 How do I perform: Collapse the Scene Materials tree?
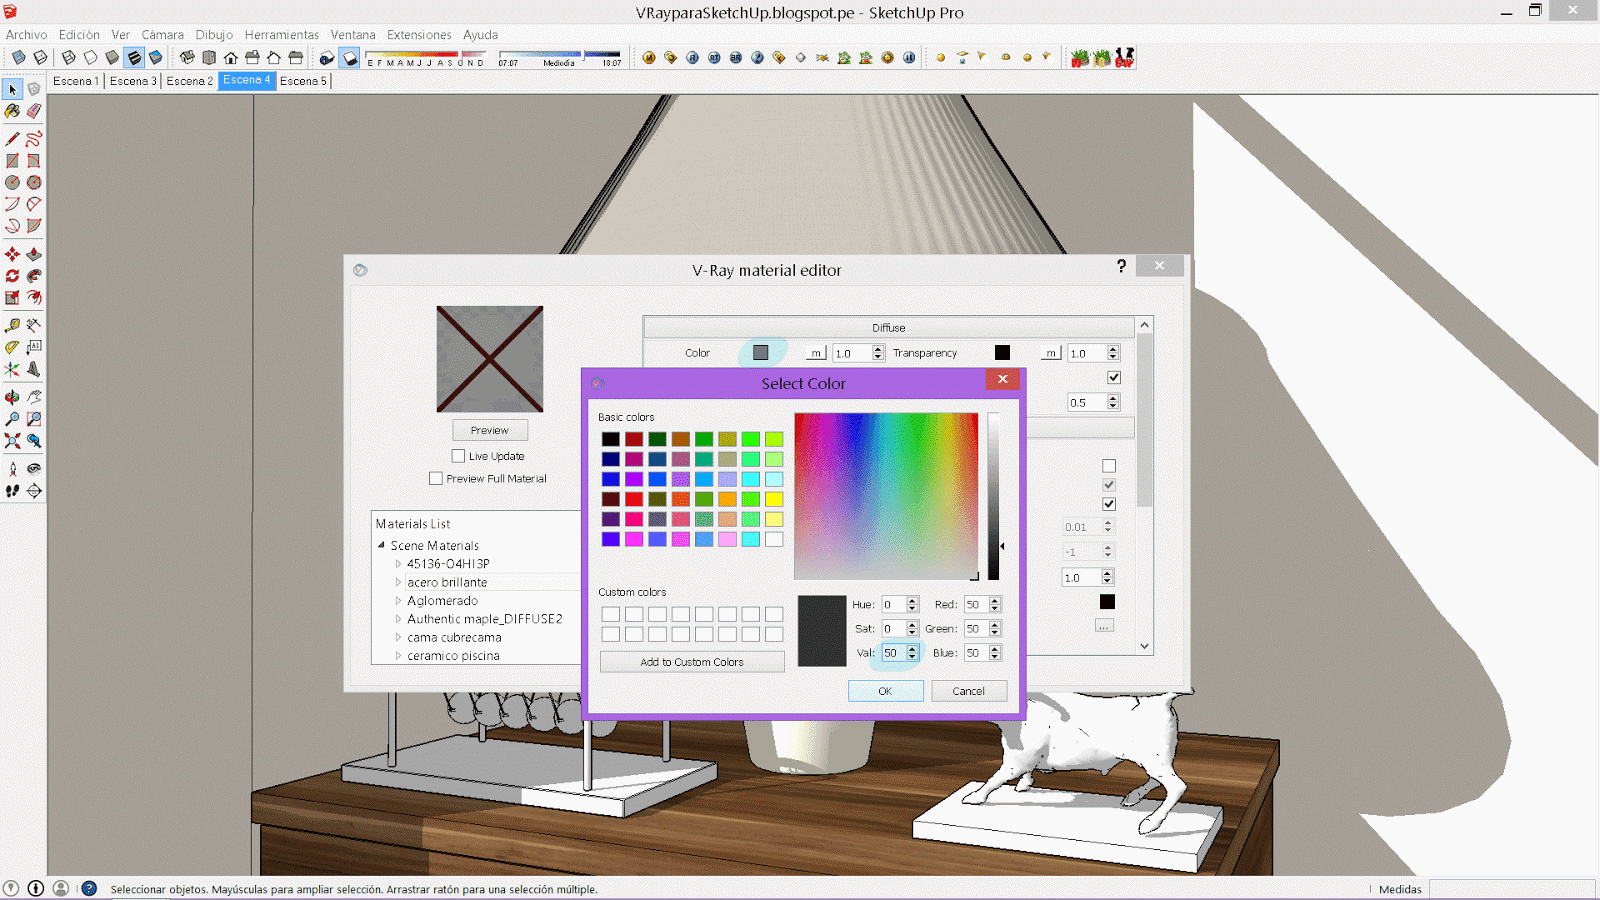point(381,545)
